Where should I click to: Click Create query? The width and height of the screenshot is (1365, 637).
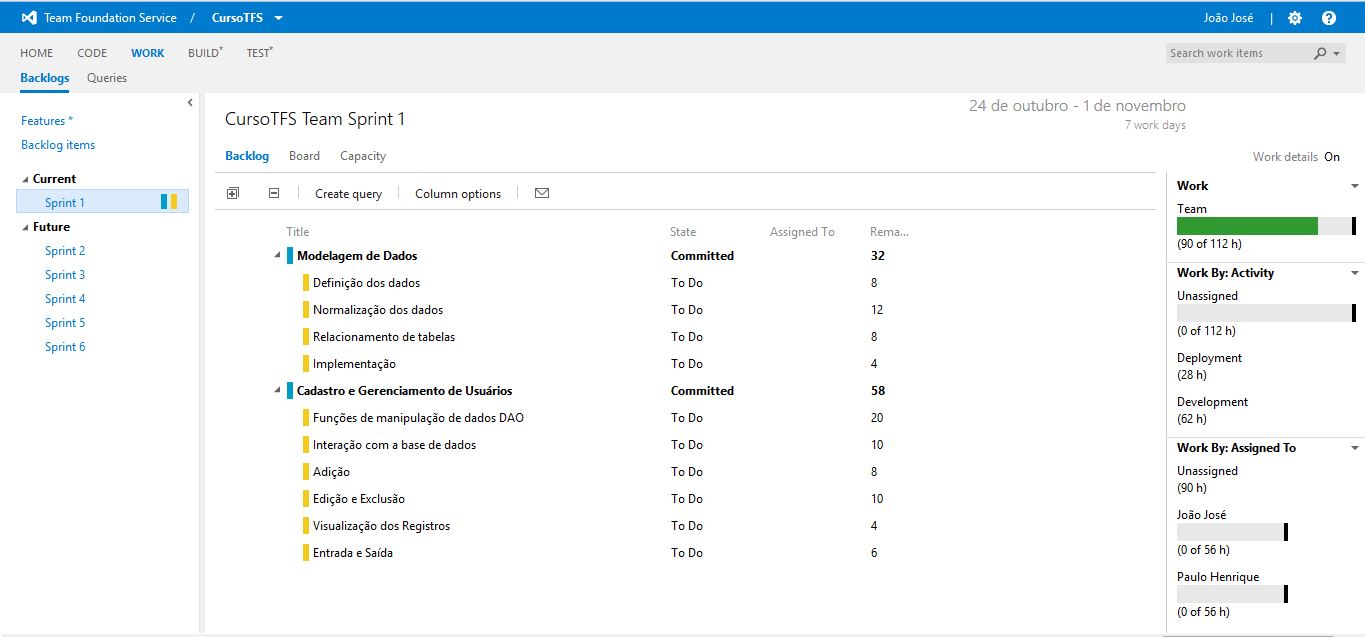(x=348, y=194)
